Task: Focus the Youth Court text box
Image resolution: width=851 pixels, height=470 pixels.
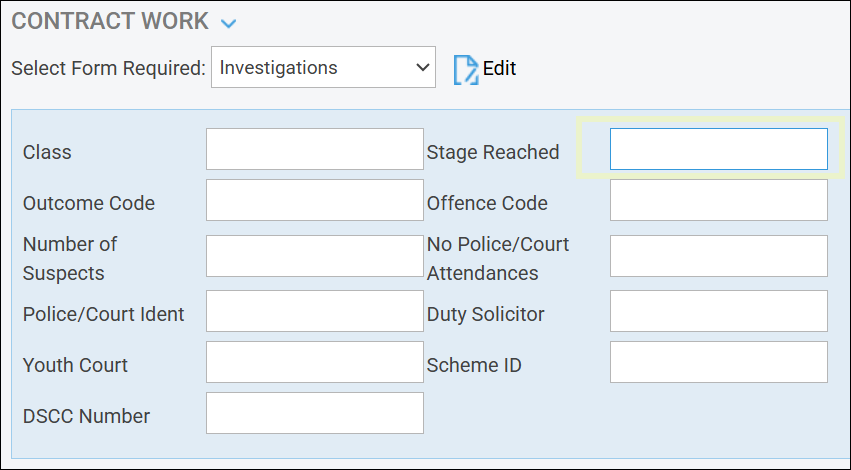Action: click(314, 362)
